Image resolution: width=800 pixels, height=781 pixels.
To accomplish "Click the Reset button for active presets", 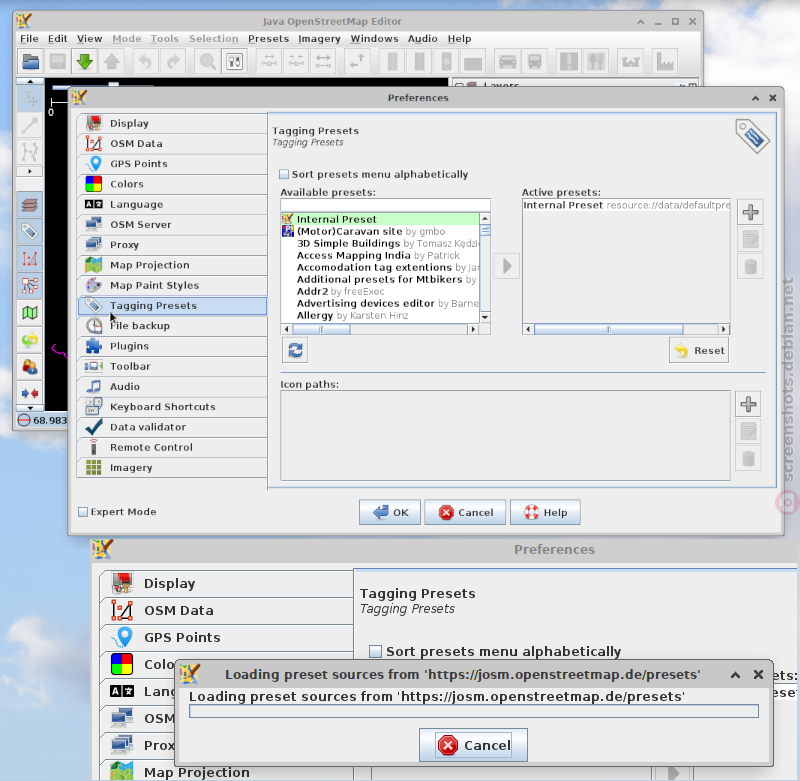I will coord(699,350).
